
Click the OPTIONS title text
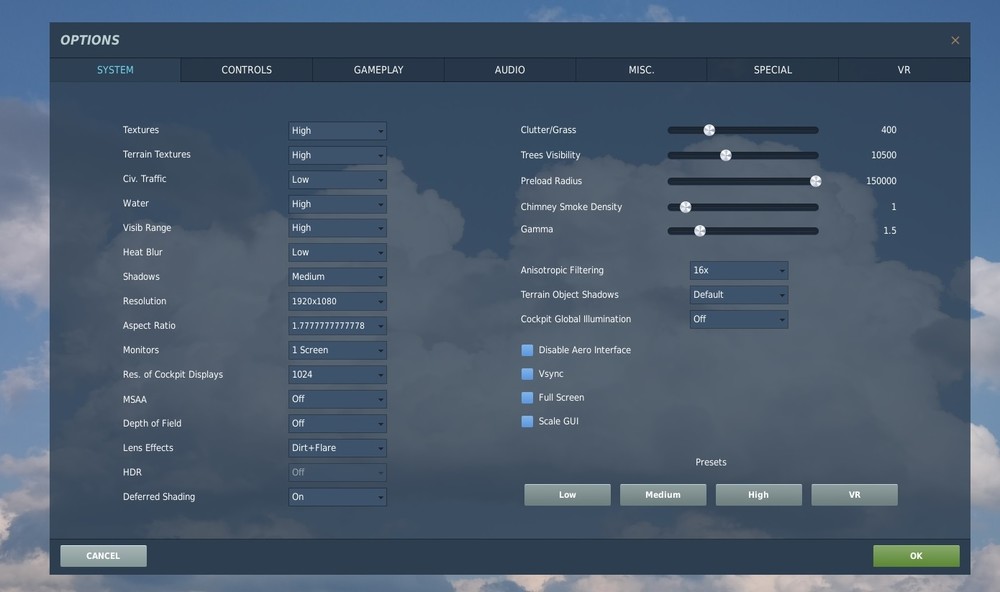[x=90, y=40]
